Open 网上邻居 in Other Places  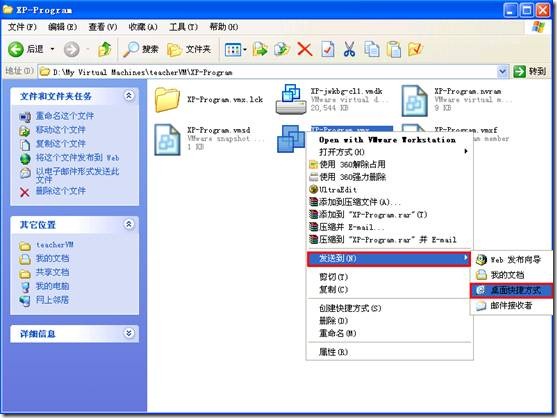[52, 300]
